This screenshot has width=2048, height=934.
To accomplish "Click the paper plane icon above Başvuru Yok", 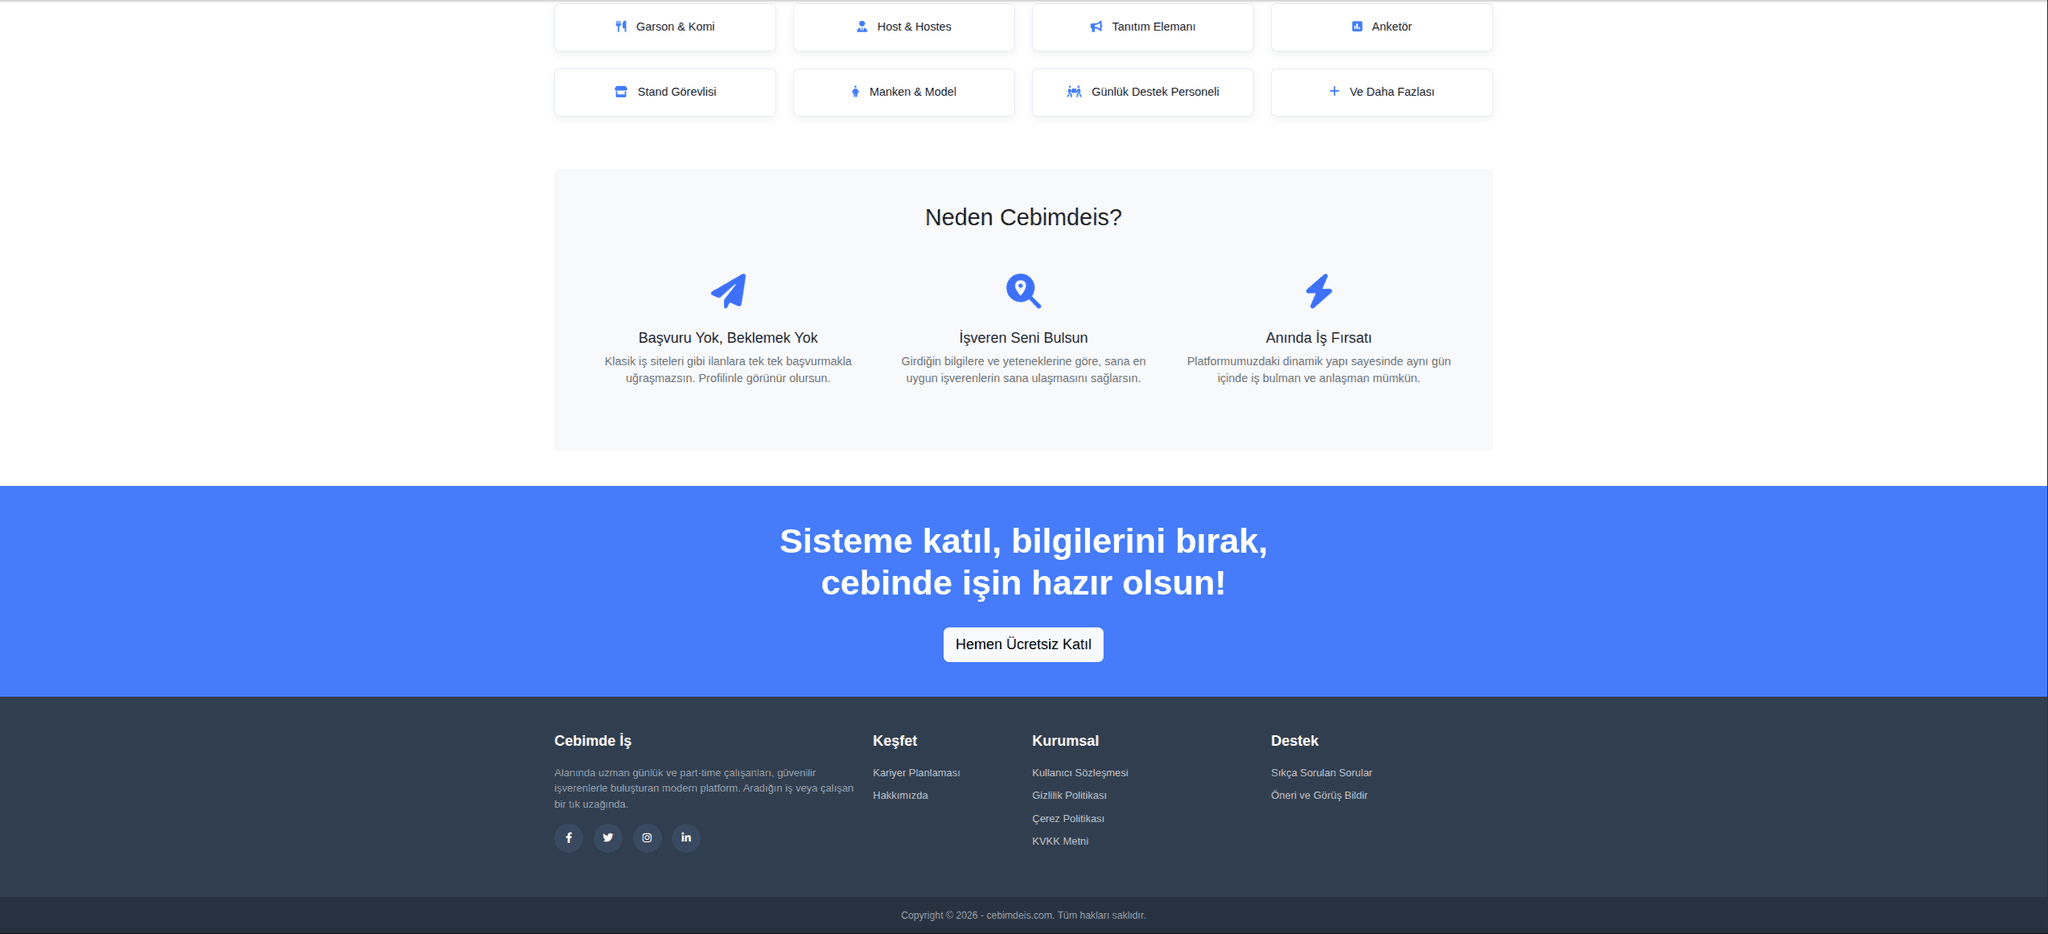I will 728,291.
